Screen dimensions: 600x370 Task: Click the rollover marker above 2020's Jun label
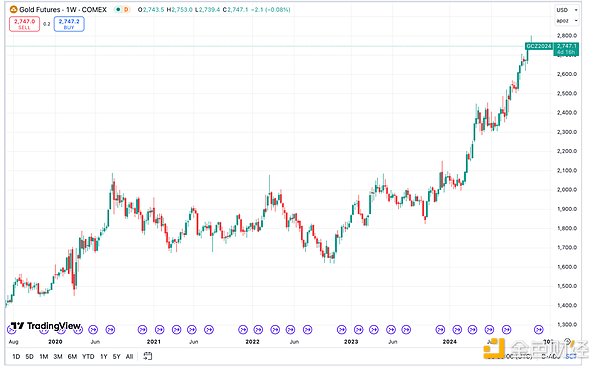[x=93, y=329]
